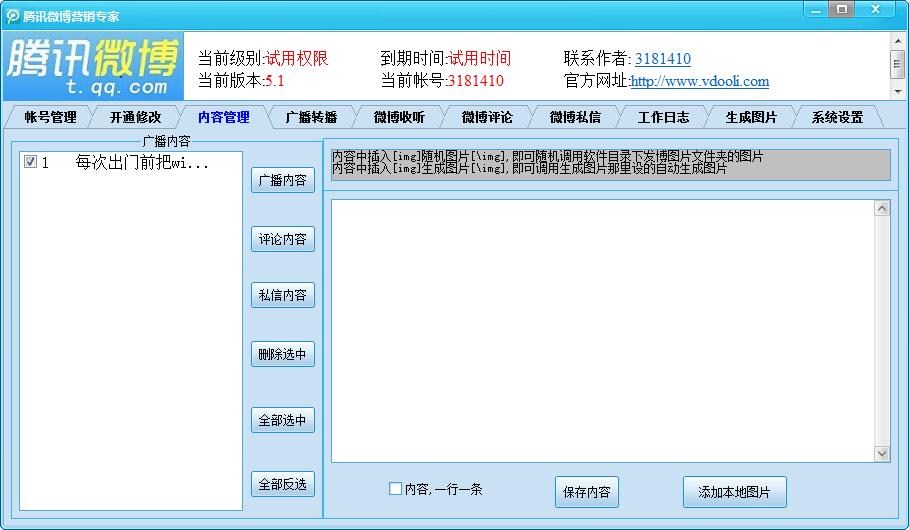The height and width of the screenshot is (530, 909).
Task: Click the header panel scrollbar thumb
Action: [x=898, y=64]
